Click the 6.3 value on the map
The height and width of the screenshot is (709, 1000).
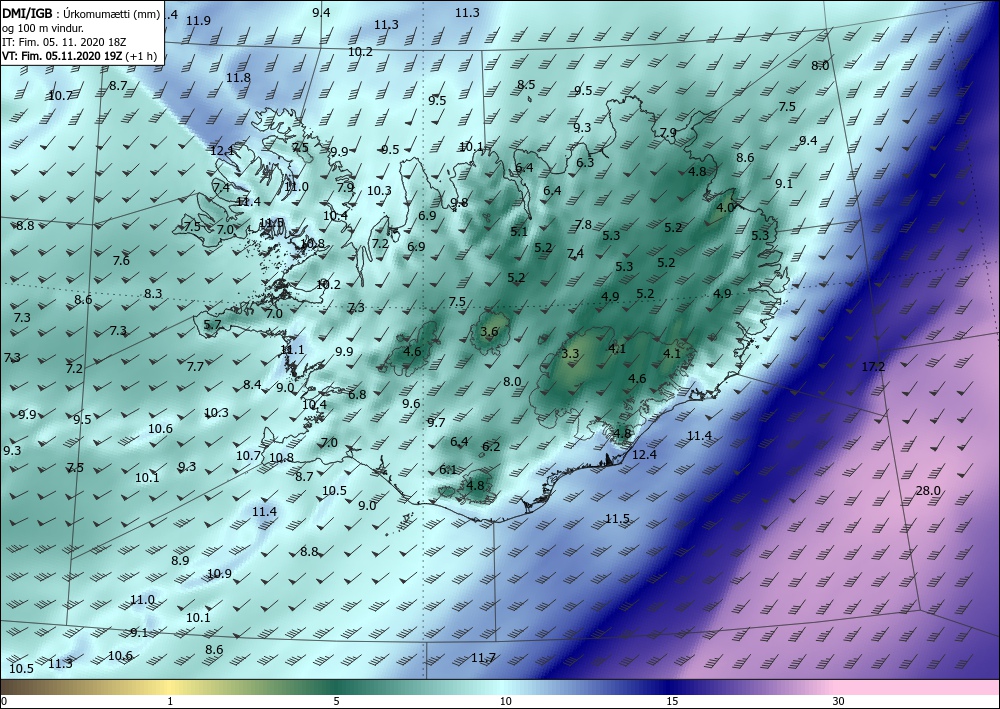point(585,163)
